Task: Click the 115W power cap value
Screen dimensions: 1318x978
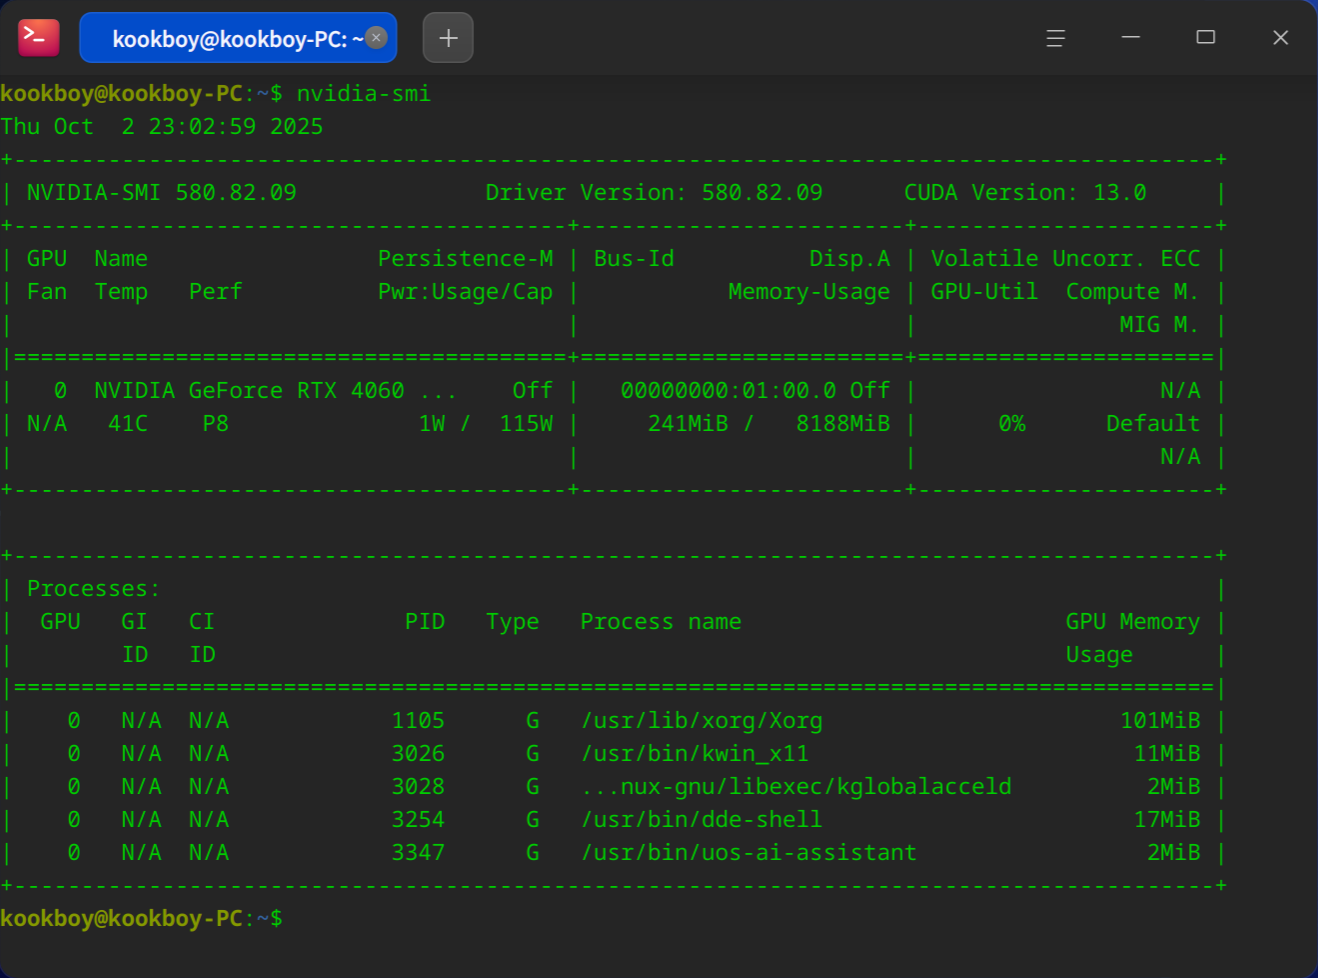Action: point(526,424)
